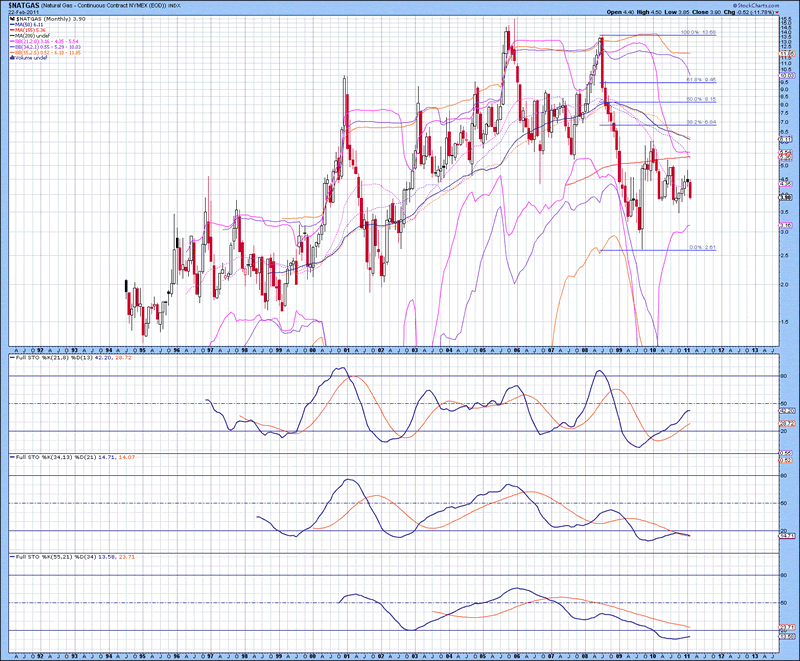
Task: Click the $NATGAS (Monthly) candlestick legend icon
Action: (x=11, y=18)
